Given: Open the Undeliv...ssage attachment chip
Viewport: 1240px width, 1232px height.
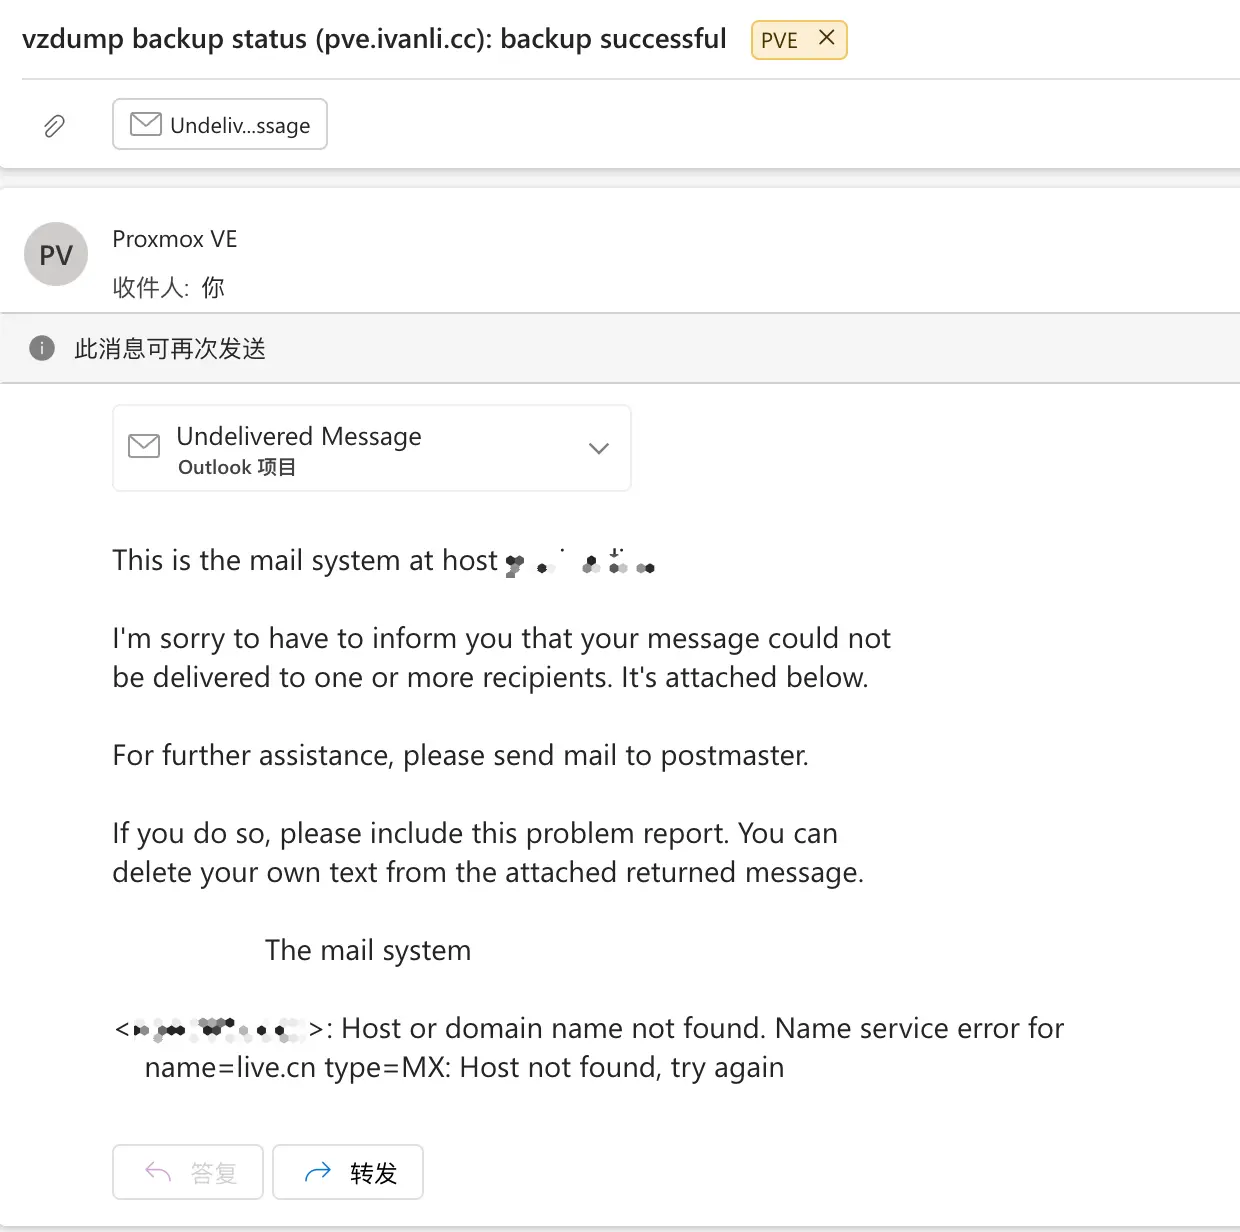Looking at the screenshot, I should pos(220,124).
